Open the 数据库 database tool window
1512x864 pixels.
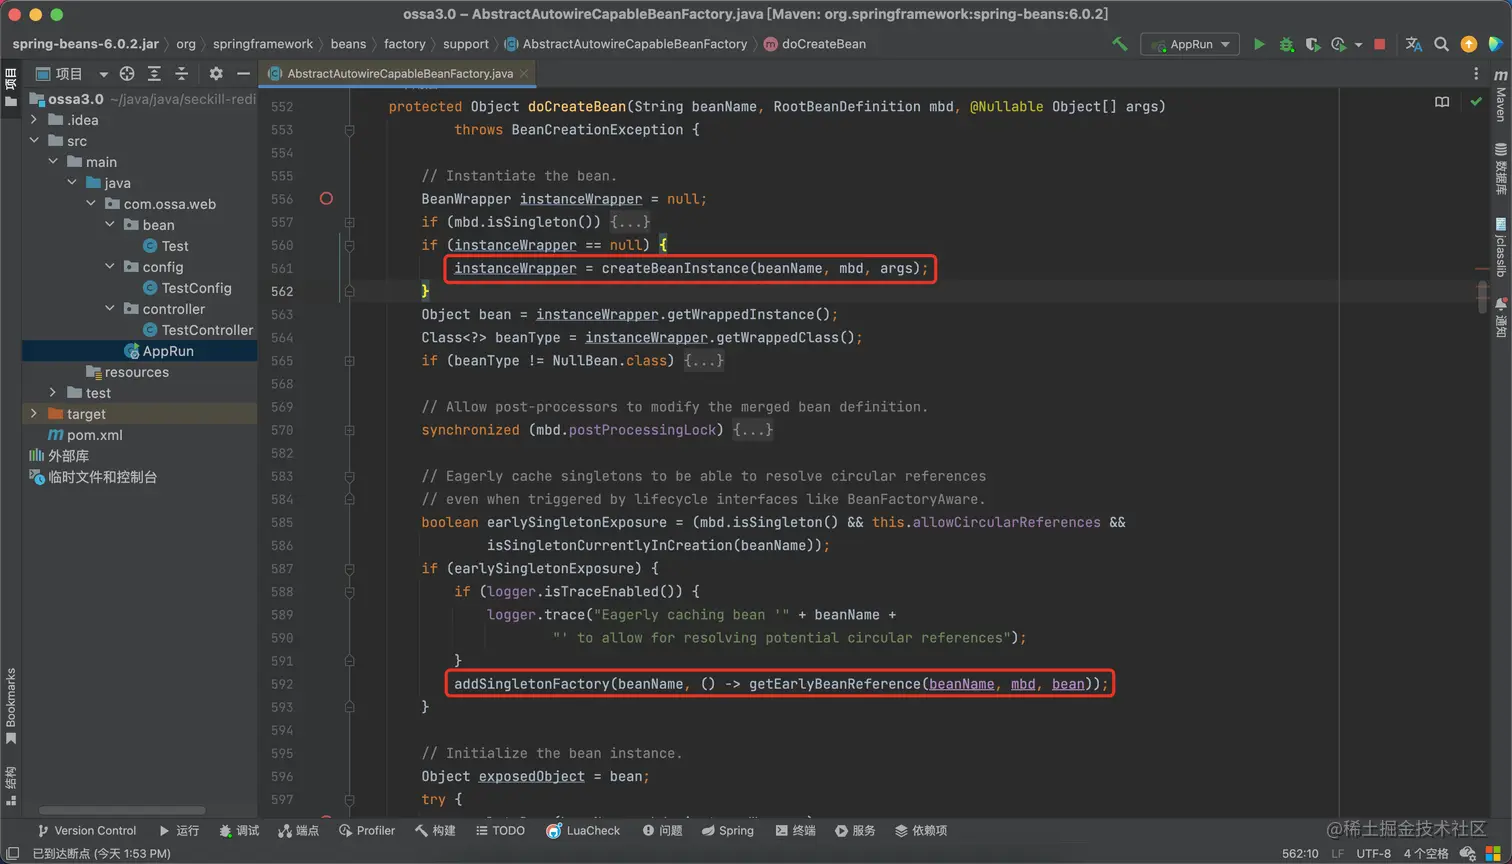click(1500, 169)
